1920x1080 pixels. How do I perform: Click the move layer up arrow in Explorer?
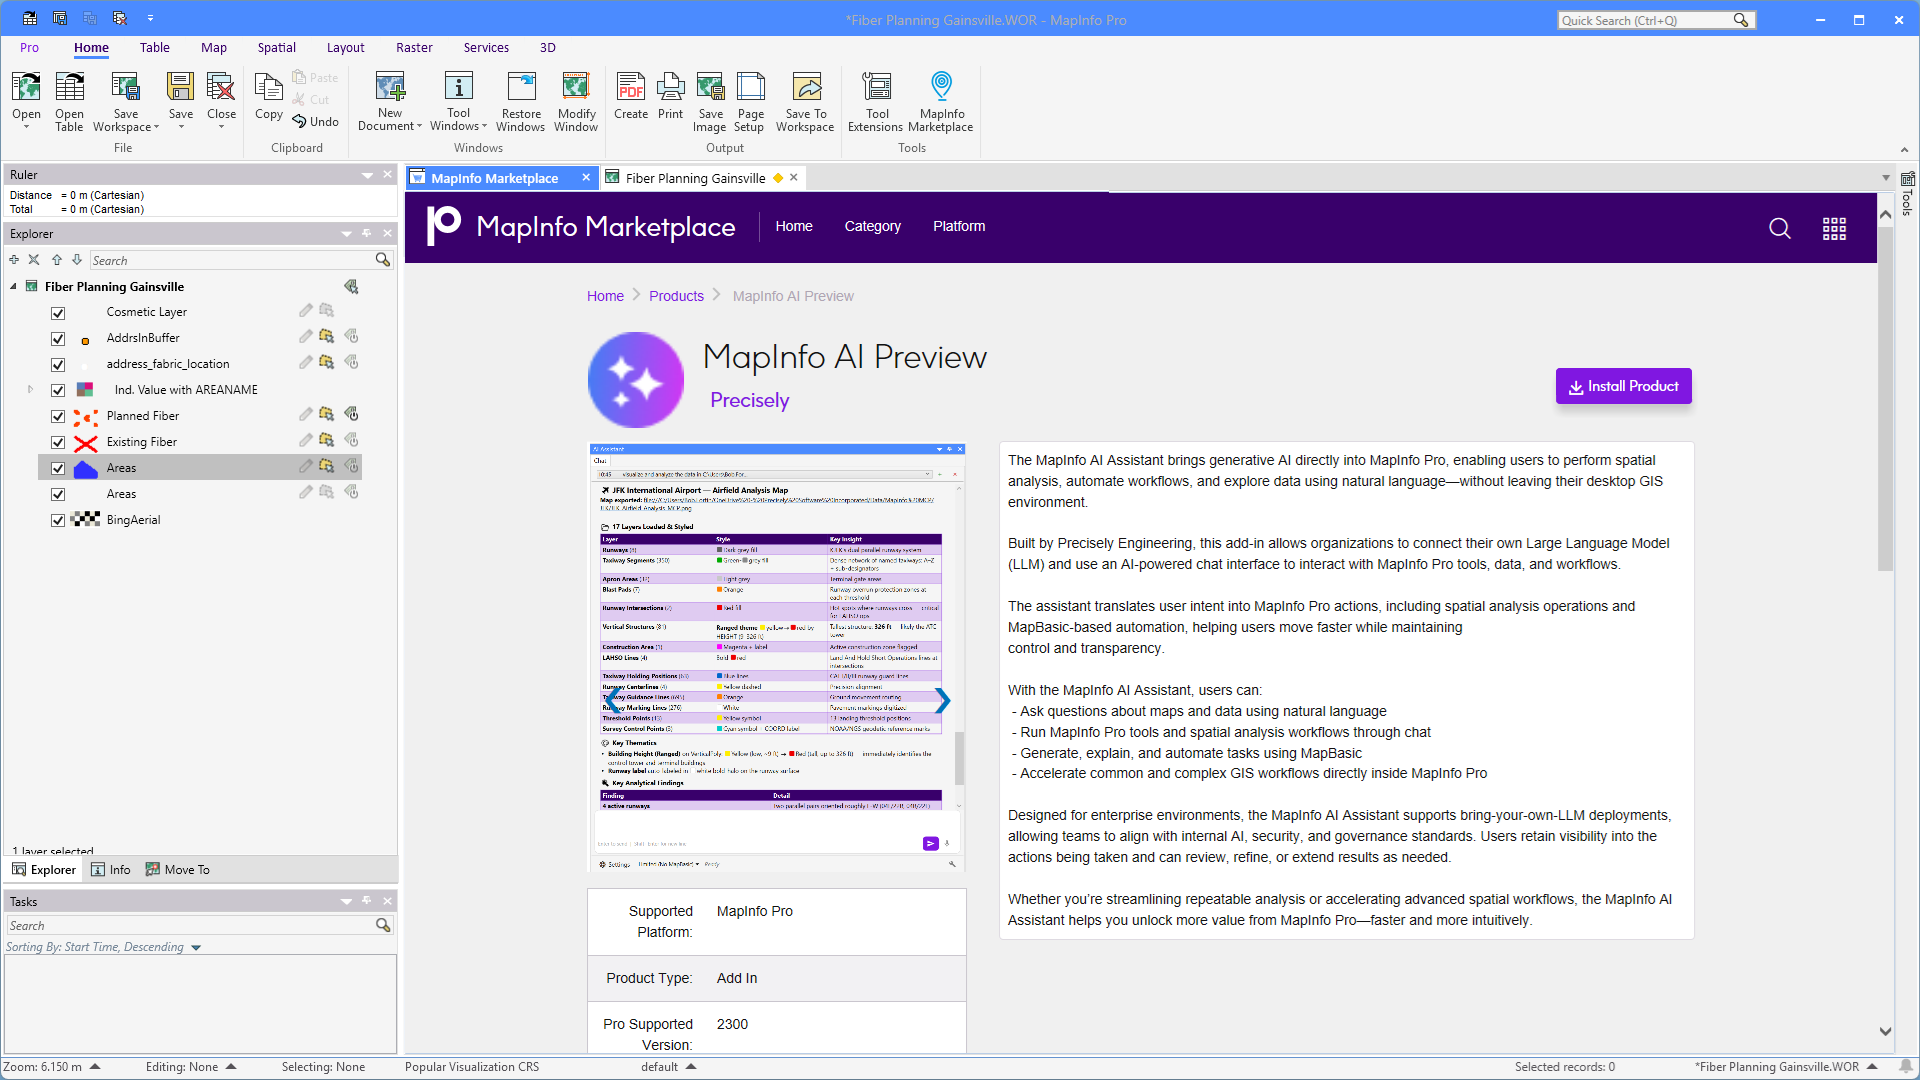click(x=57, y=260)
